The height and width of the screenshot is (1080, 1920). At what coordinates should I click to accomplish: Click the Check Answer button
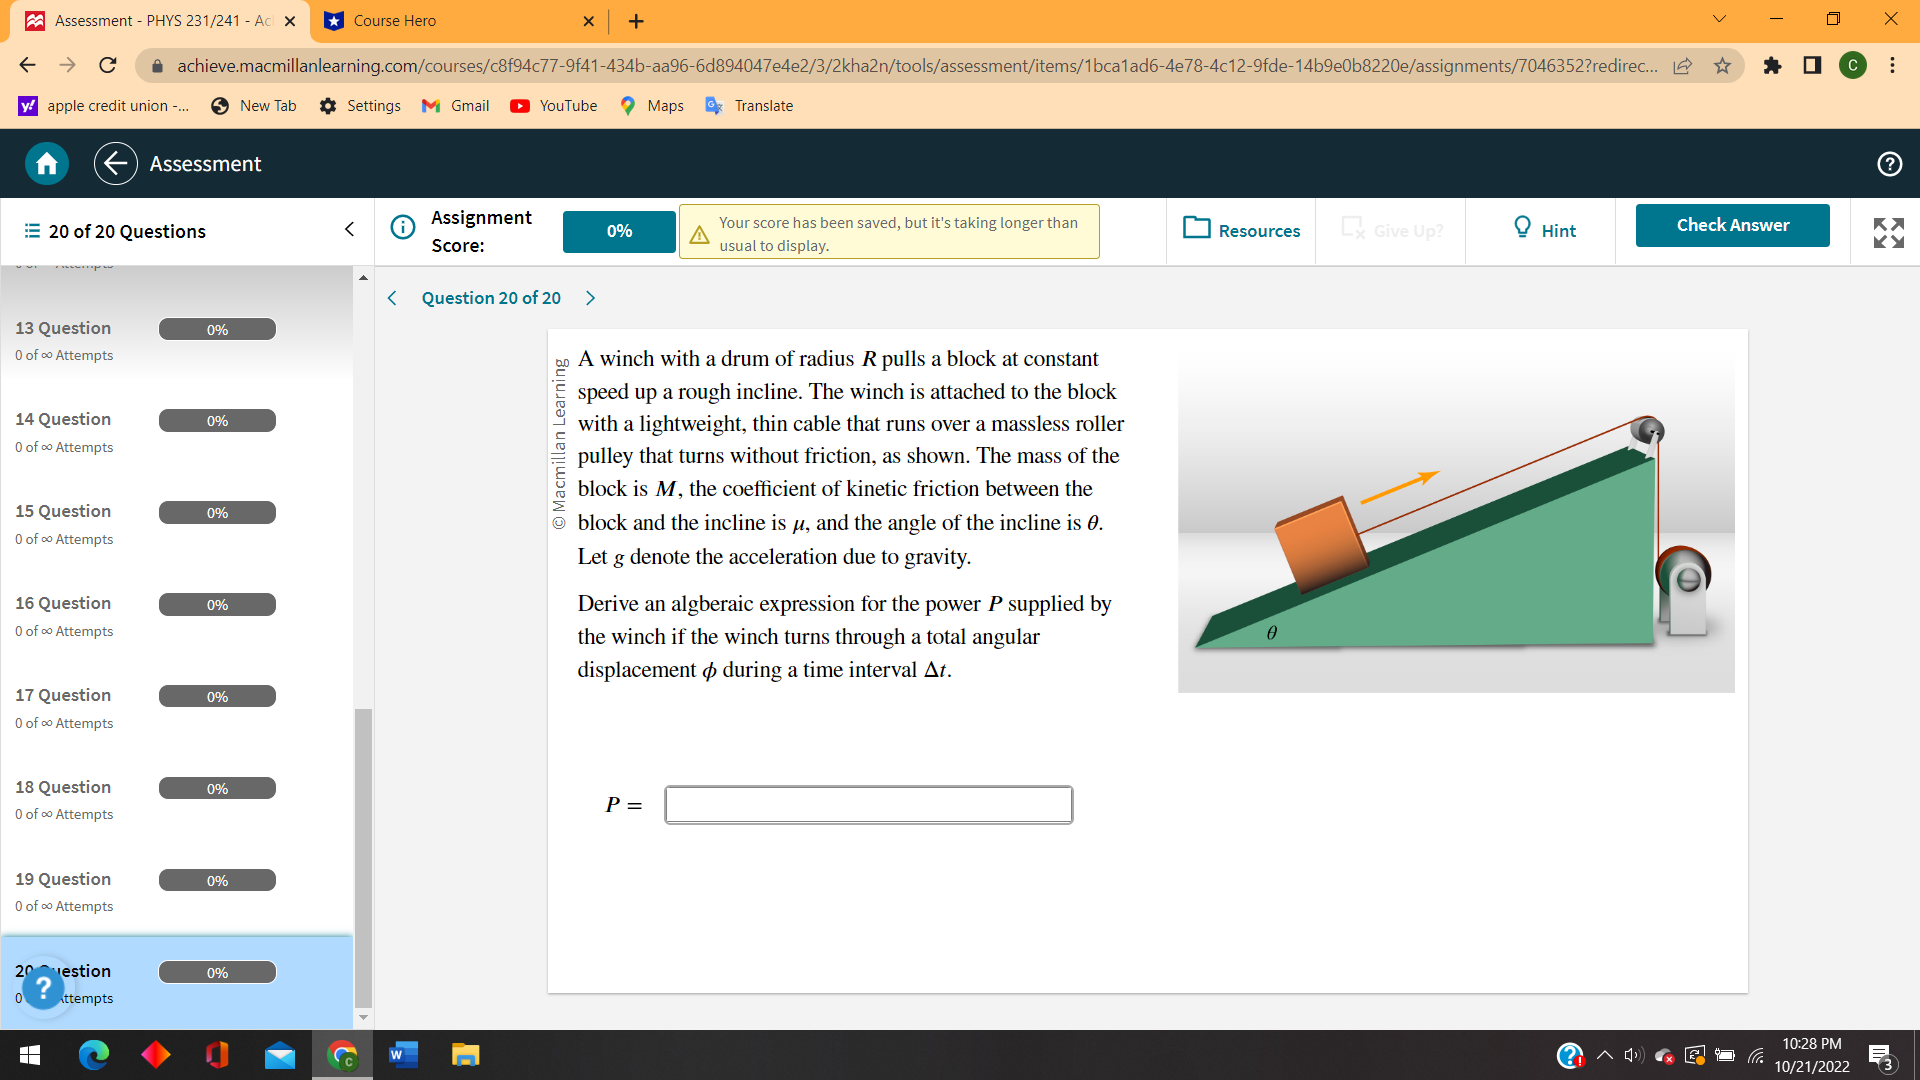pyautogui.click(x=1732, y=225)
